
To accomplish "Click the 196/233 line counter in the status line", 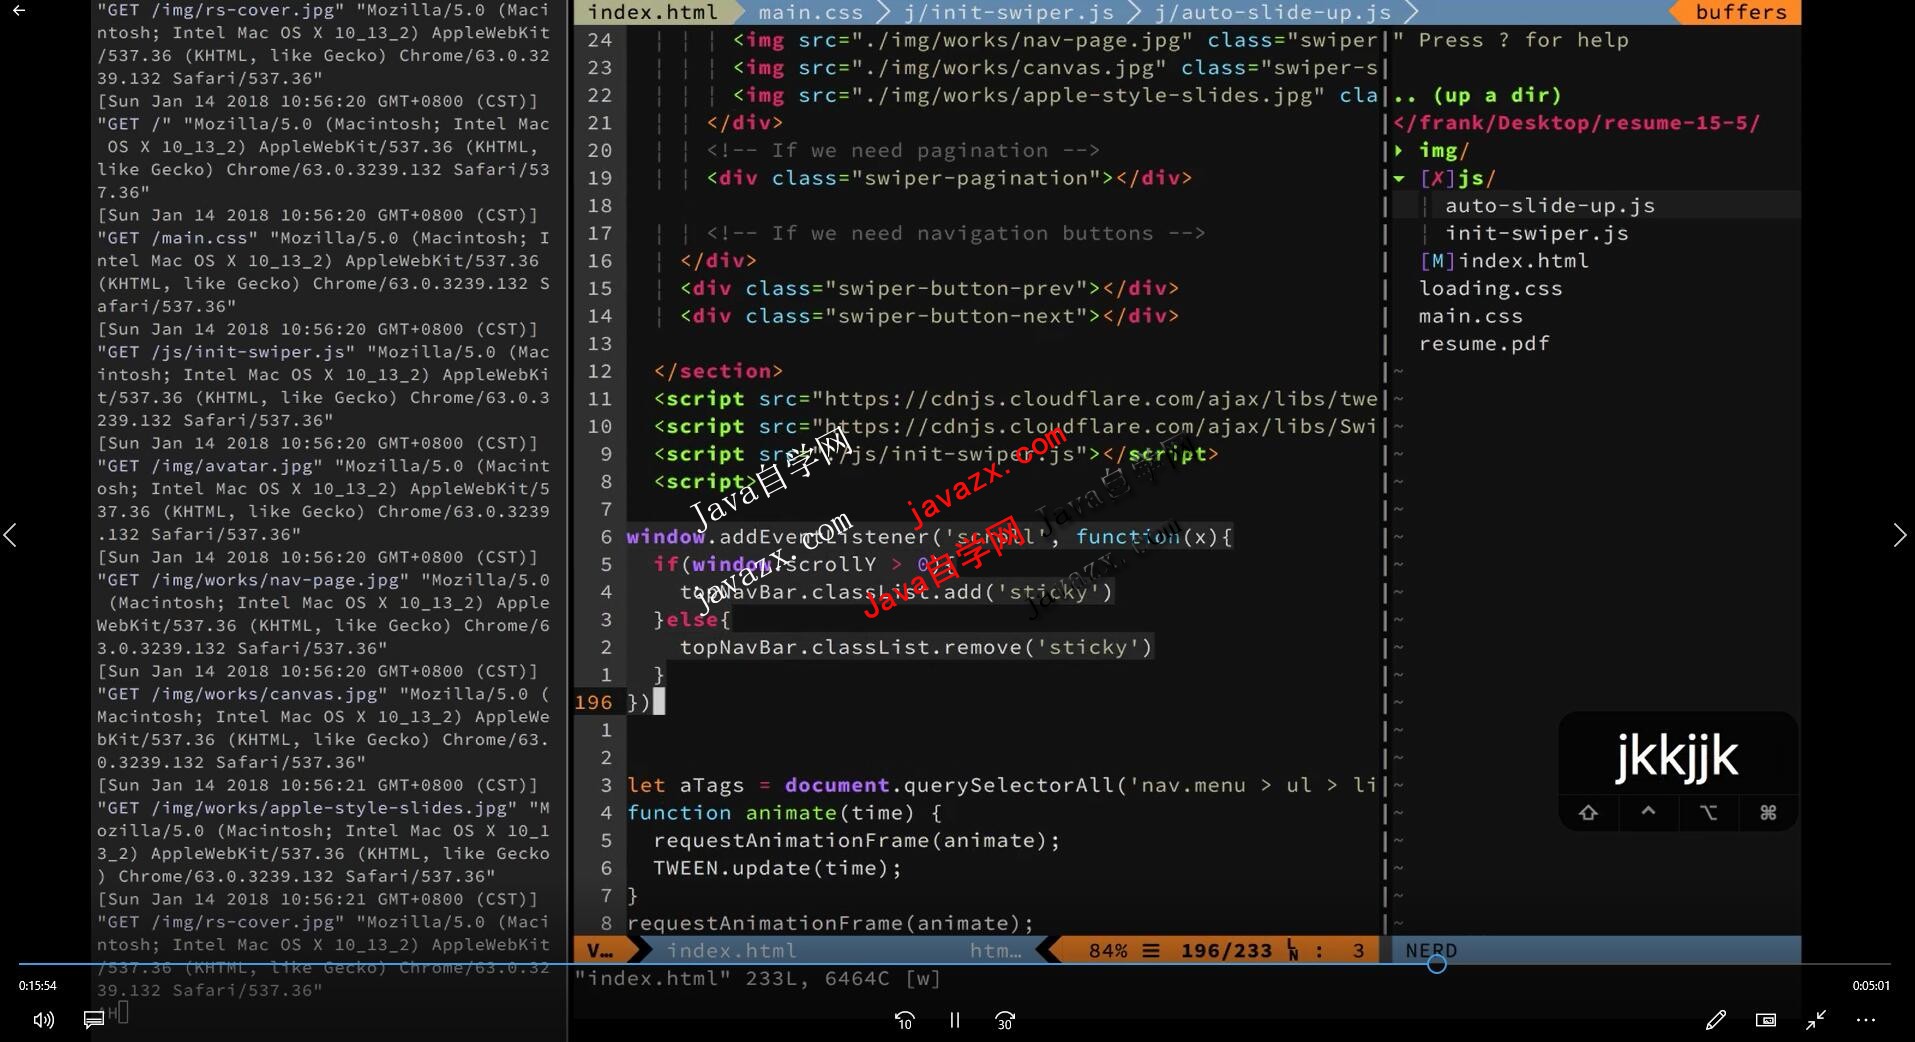I will (1226, 950).
